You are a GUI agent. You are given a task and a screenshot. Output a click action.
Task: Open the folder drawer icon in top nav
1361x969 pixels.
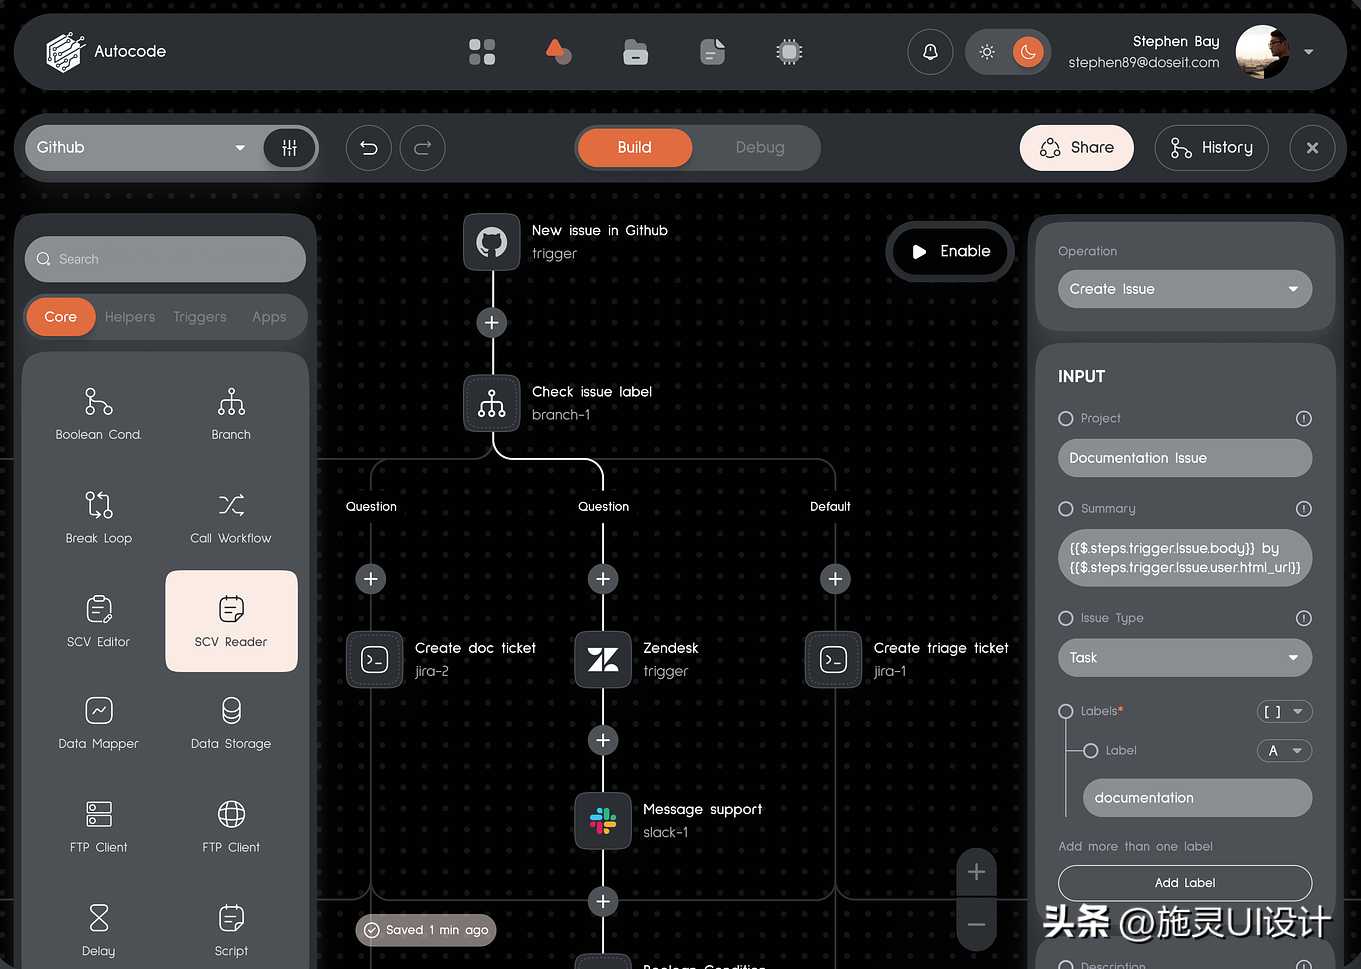[x=635, y=52]
